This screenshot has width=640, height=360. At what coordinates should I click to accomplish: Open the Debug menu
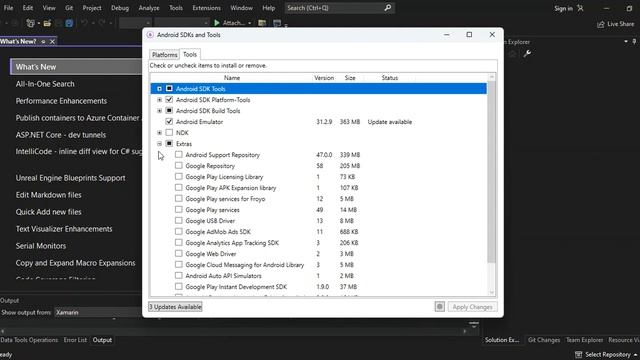pyautogui.click(x=120, y=8)
